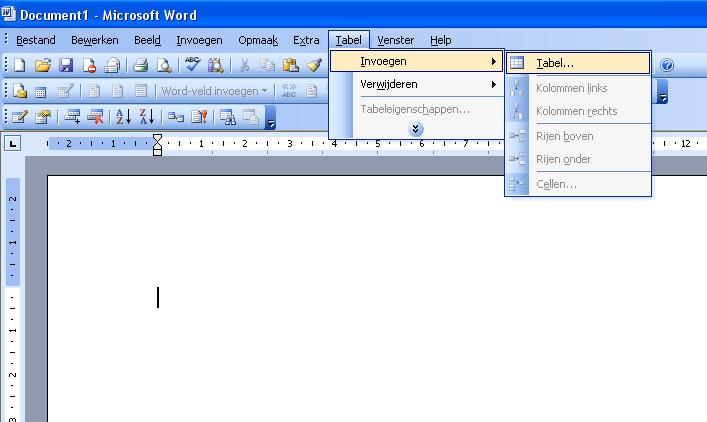Click in the blank document page

click(x=377, y=298)
